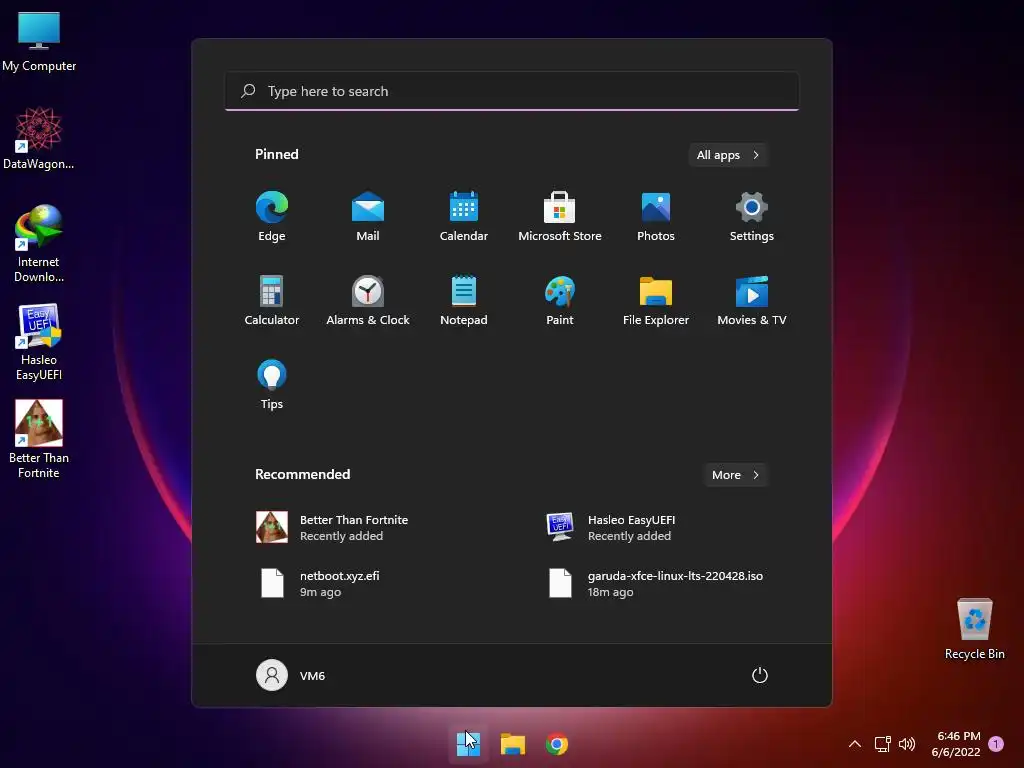Launch Movies & TV
Screen dimensions: 1024x768
click(x=752, y=300)
